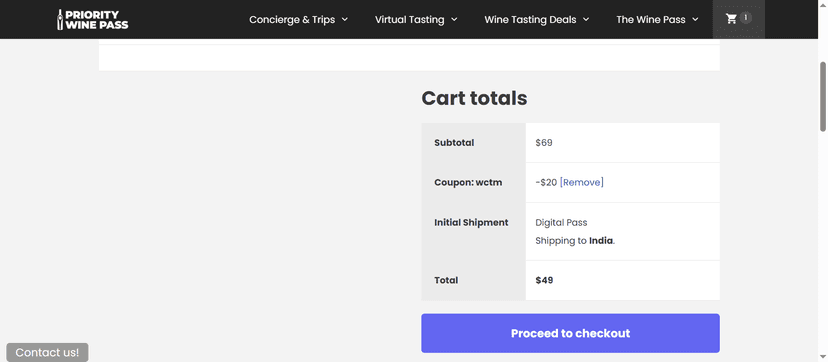Click the Contact us! button

pyautogui.click(x=48, y=353)
